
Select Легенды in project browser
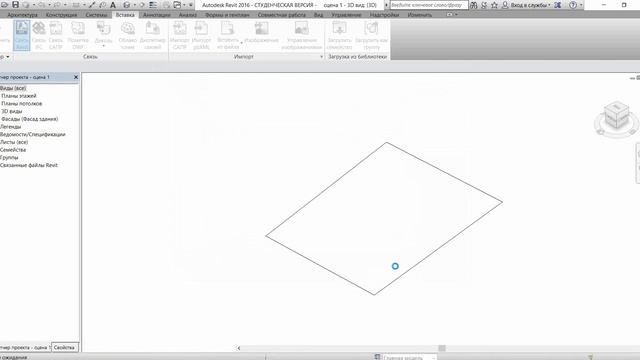[11, 127]
